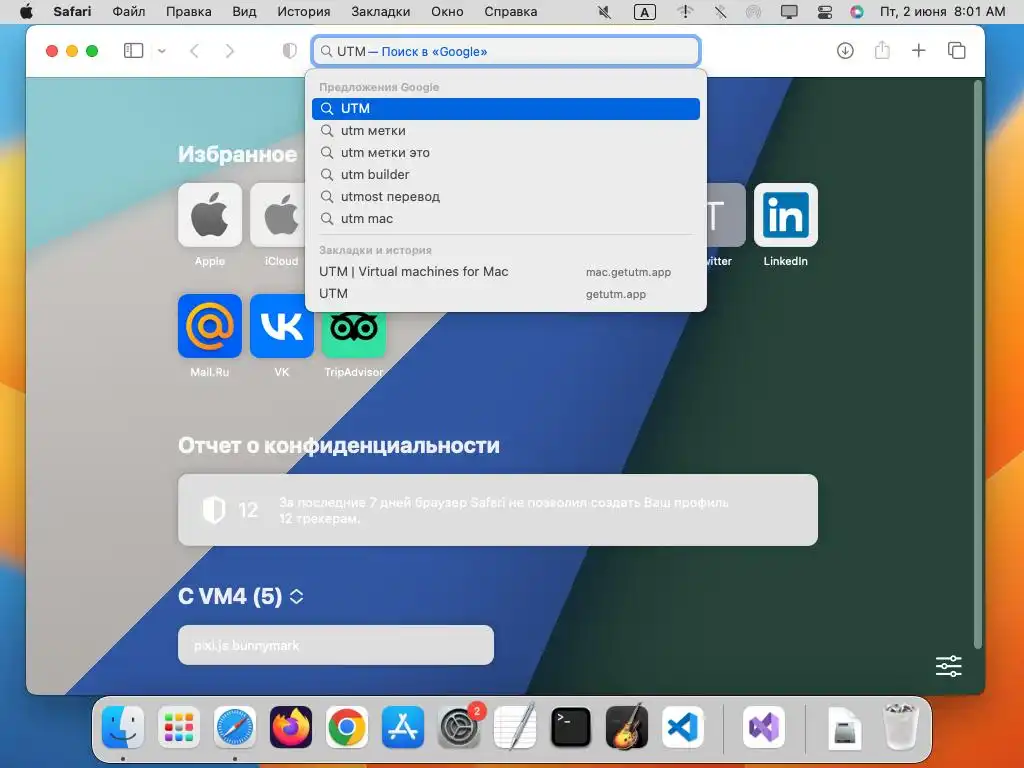Screen dimensions: 1024x768
Task: Open the Окно menu
Action: (447, 12)
